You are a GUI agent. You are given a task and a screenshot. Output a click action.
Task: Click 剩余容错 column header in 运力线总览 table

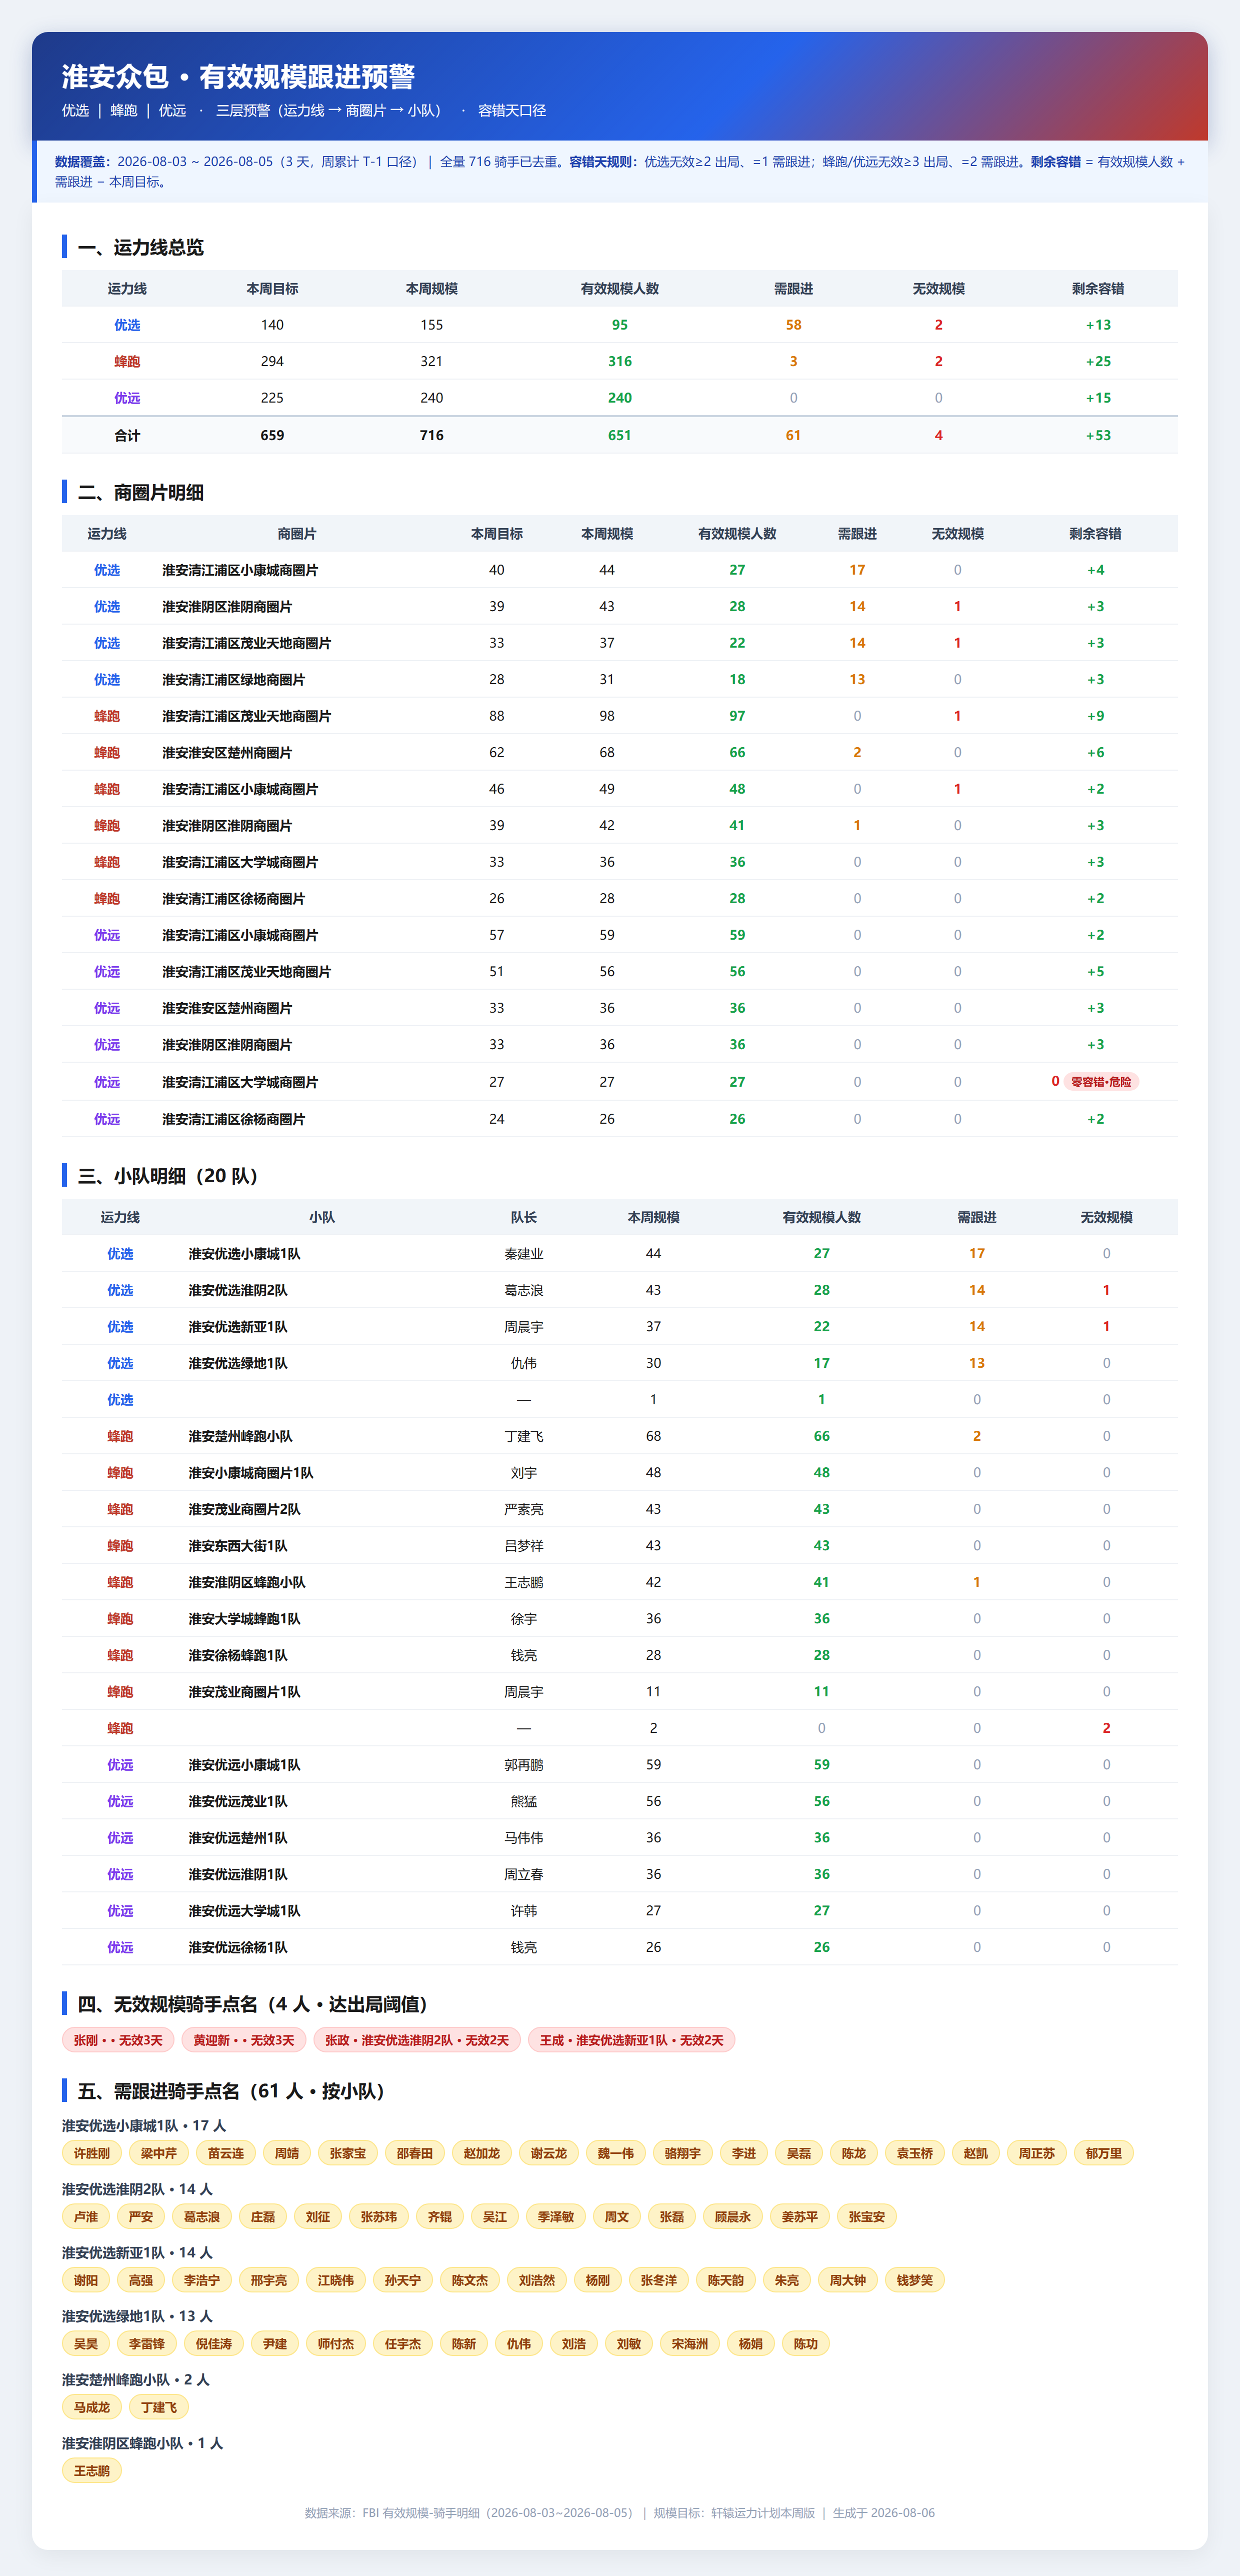(x=1098, y=289)
